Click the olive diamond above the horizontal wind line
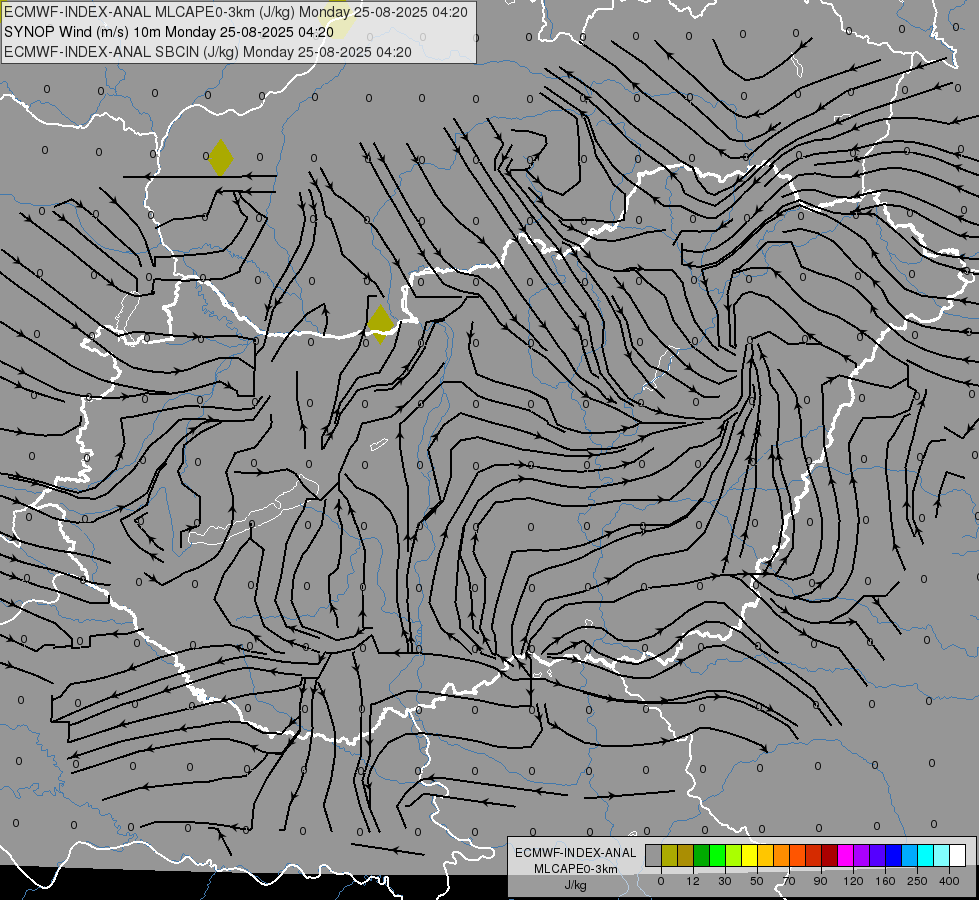The width and height of the screenshot is (979, 900). click(x=220, y=157)
